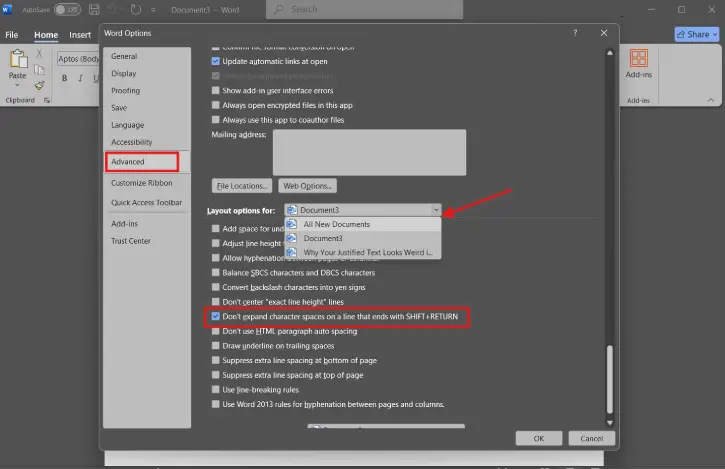
Task: Check Draw underline on trailing spaces
Action: coord(215,346)
